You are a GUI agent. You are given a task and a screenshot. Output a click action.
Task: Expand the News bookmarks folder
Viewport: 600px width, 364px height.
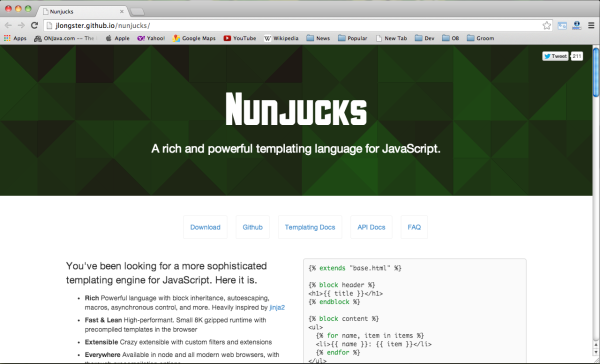318,38
